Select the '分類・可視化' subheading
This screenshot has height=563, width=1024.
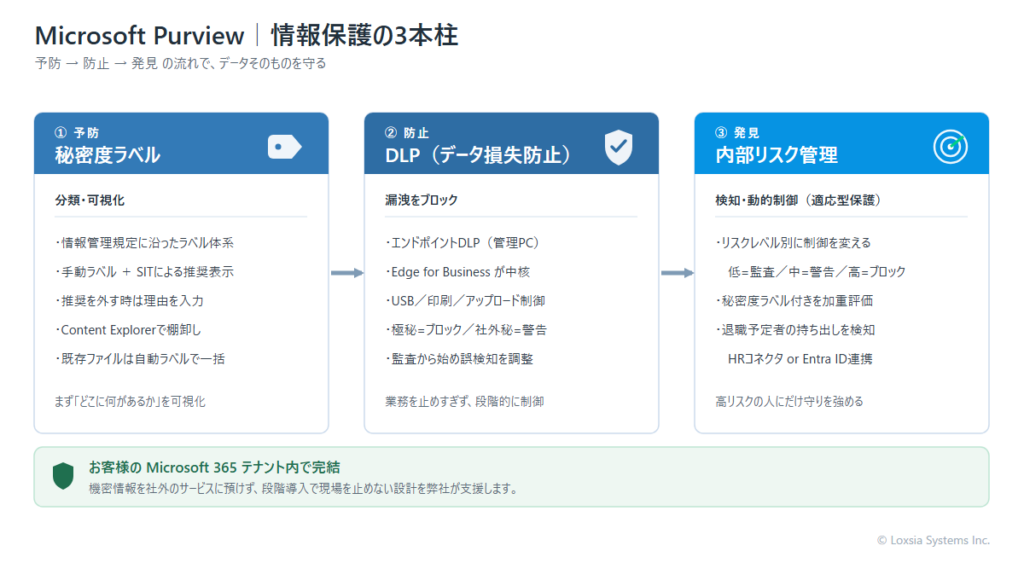click(89, 200)
